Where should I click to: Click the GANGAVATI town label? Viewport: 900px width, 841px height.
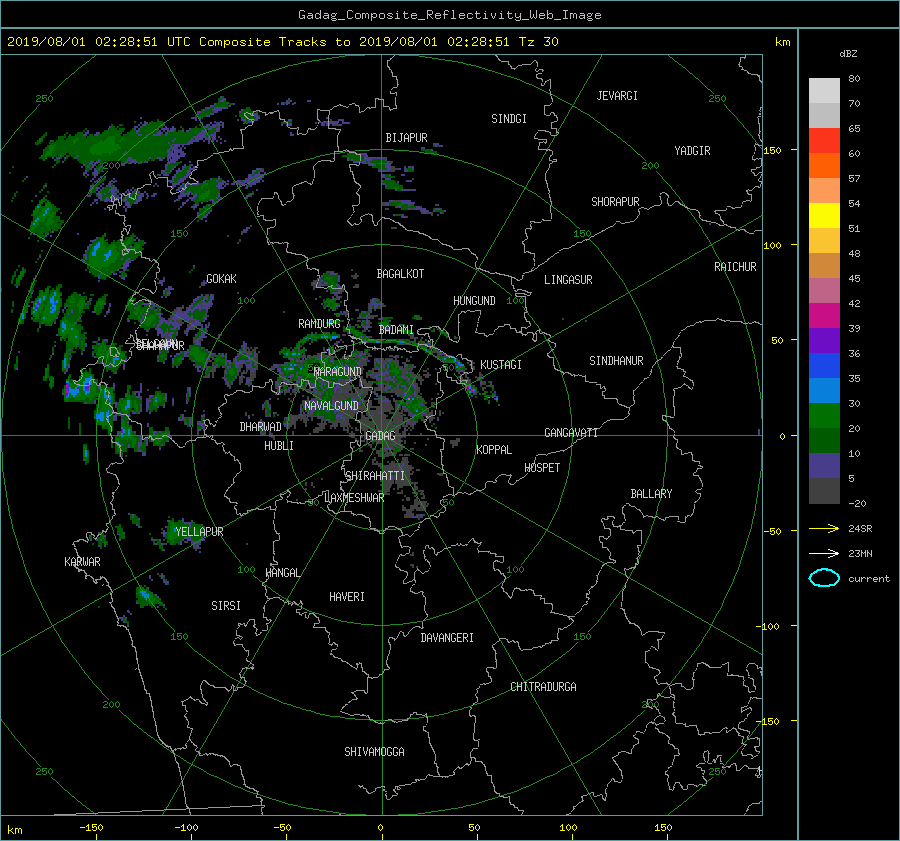tap(571, 433)
